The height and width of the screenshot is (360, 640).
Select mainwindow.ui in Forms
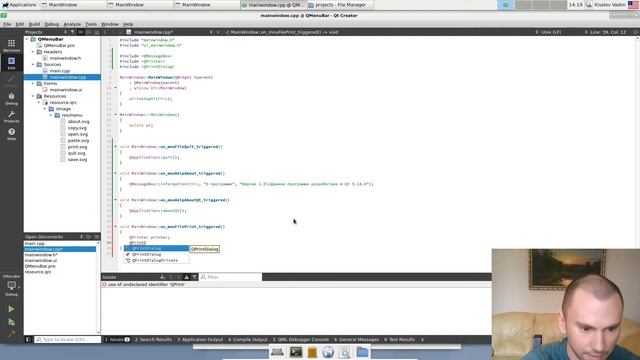click(x=66, y=89)
